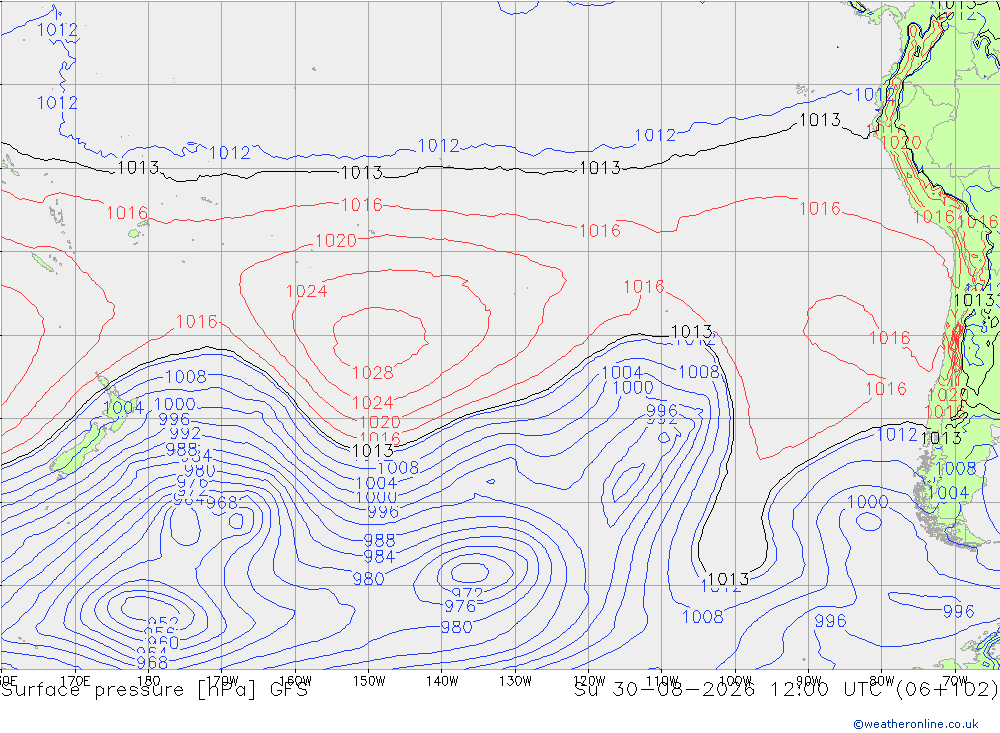This screenshot has width=1000, height=733.
Task: Click the black 1013 label off the Ecuador coast
Action: point(820,120)
